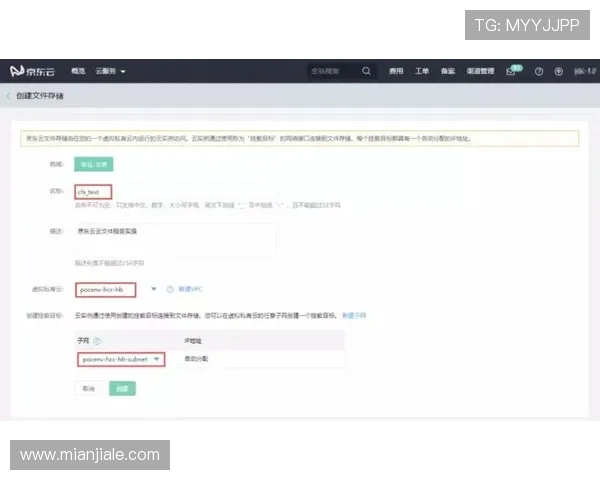Open the pocenv-hcc-hb-subnet dropdown
The height and width of the screenshot is (480, 600).
121,359
